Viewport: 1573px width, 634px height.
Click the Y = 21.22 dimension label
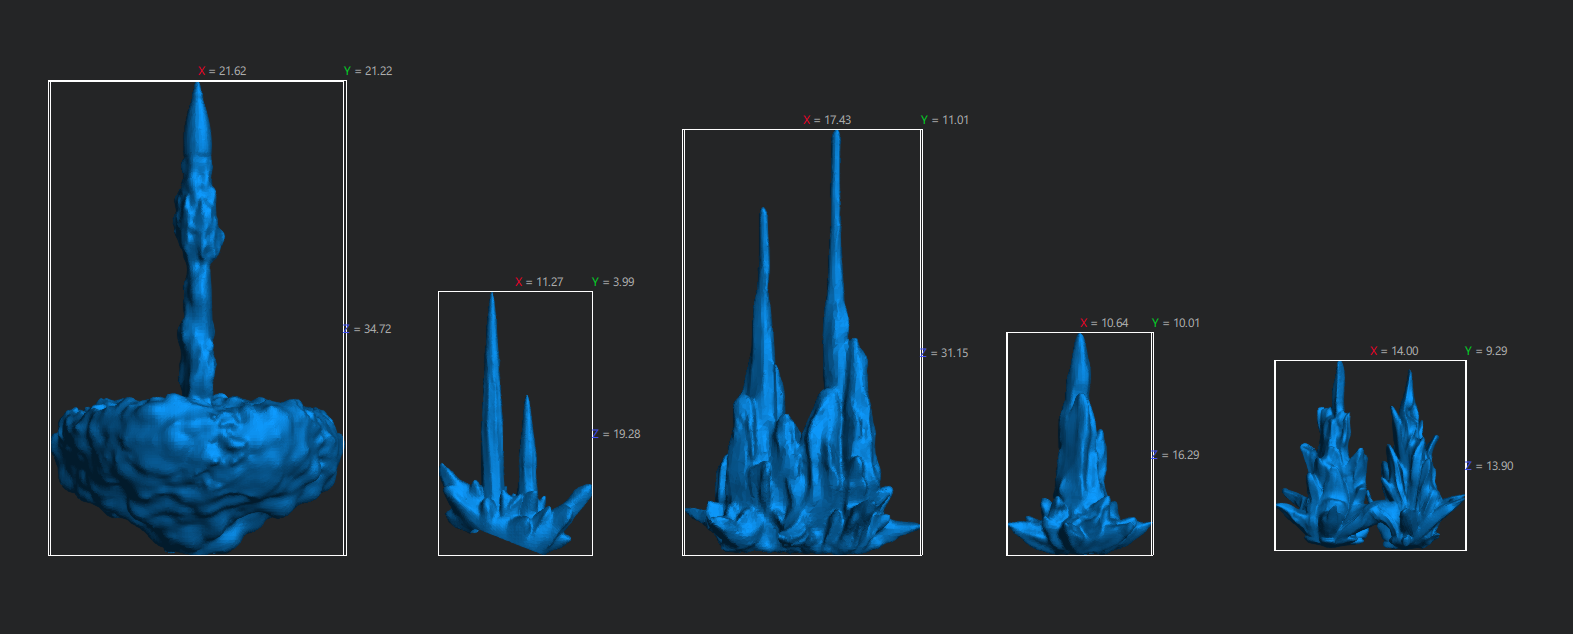[368, 71]
